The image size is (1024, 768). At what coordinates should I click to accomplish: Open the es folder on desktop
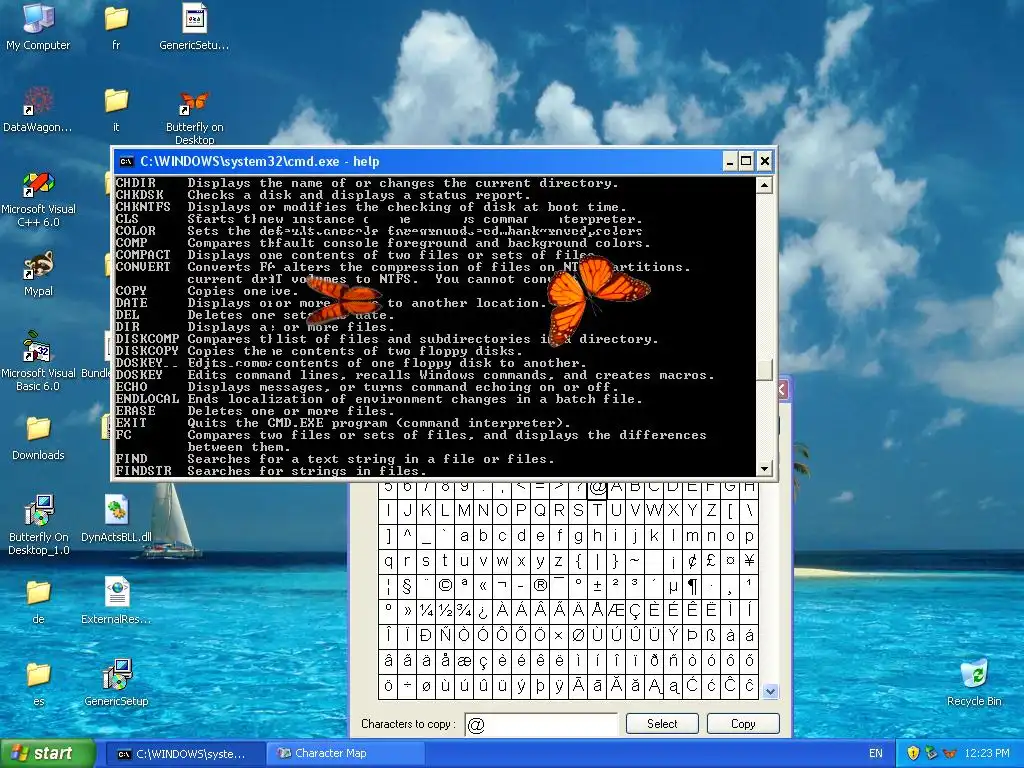coord(38,683)
